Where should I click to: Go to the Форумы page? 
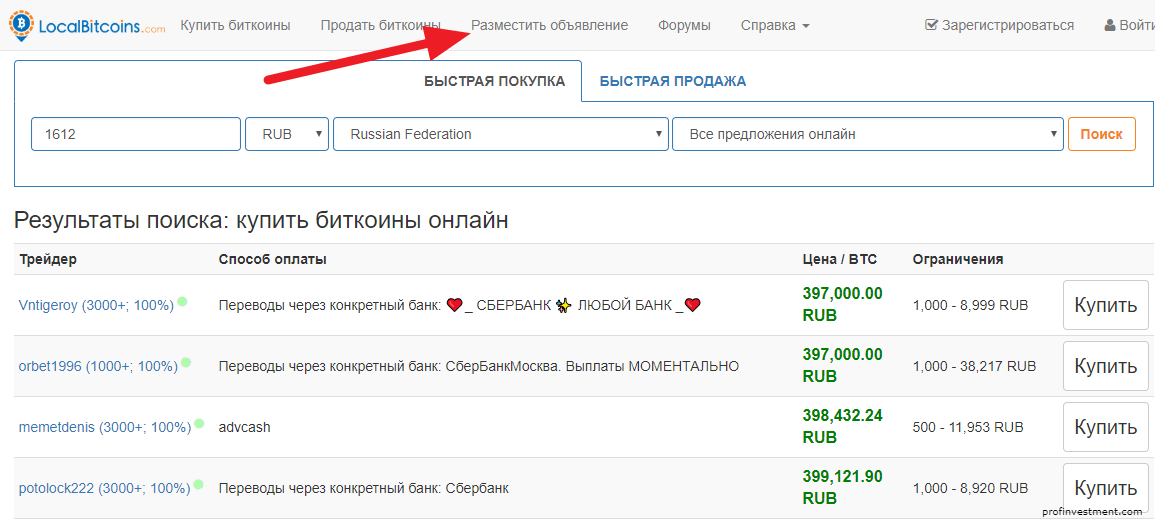pos(684,25)
